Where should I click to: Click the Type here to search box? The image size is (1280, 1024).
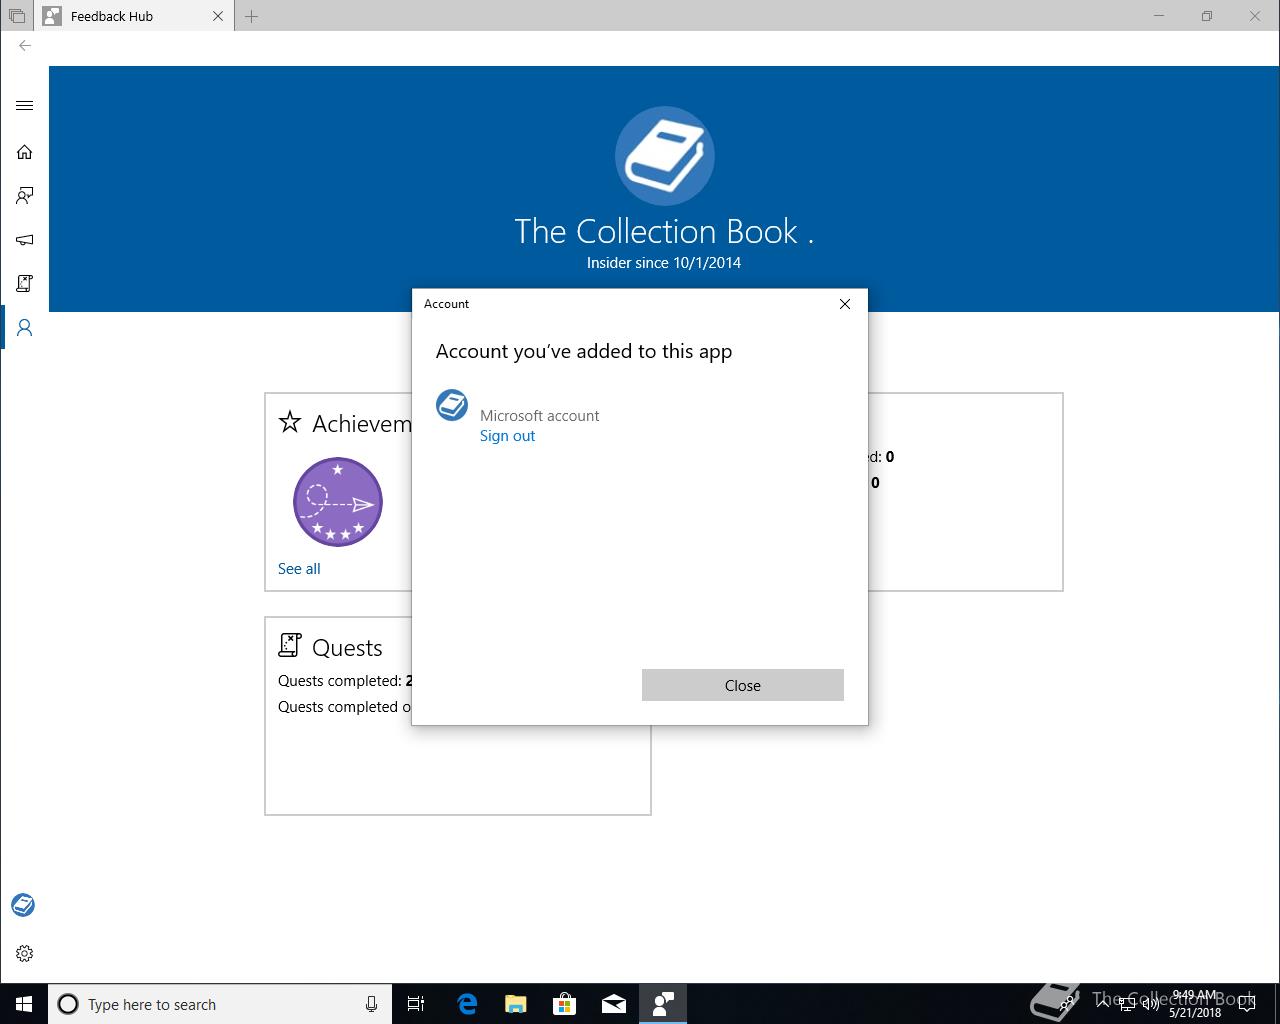point(220,1004)
